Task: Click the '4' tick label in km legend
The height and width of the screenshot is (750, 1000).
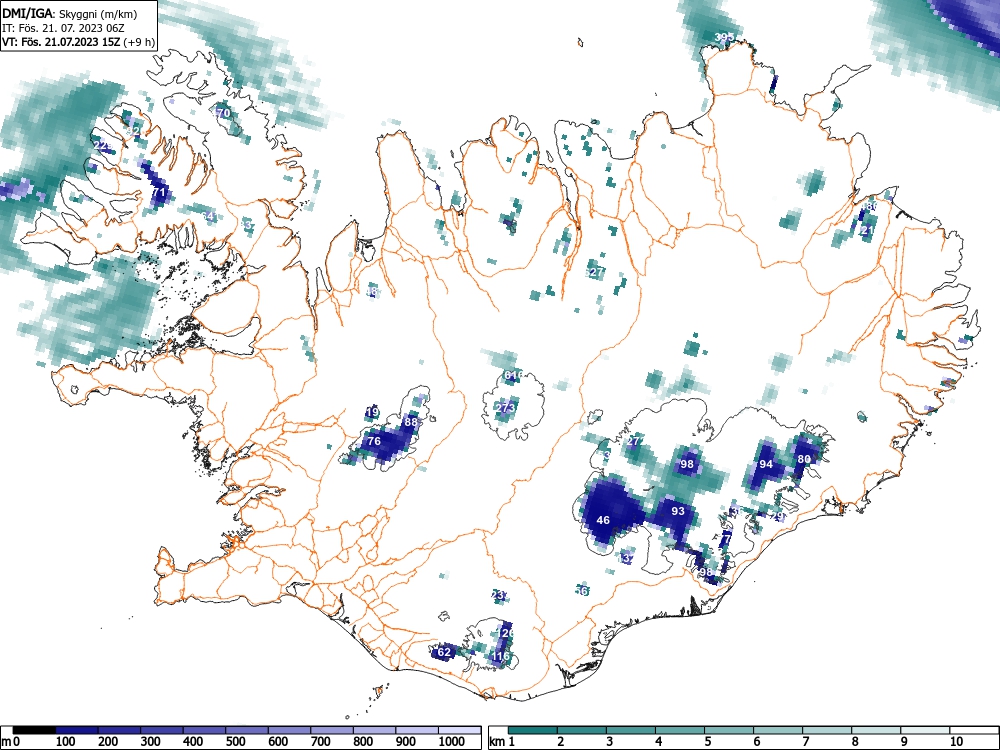Action: tap(659, 742)
